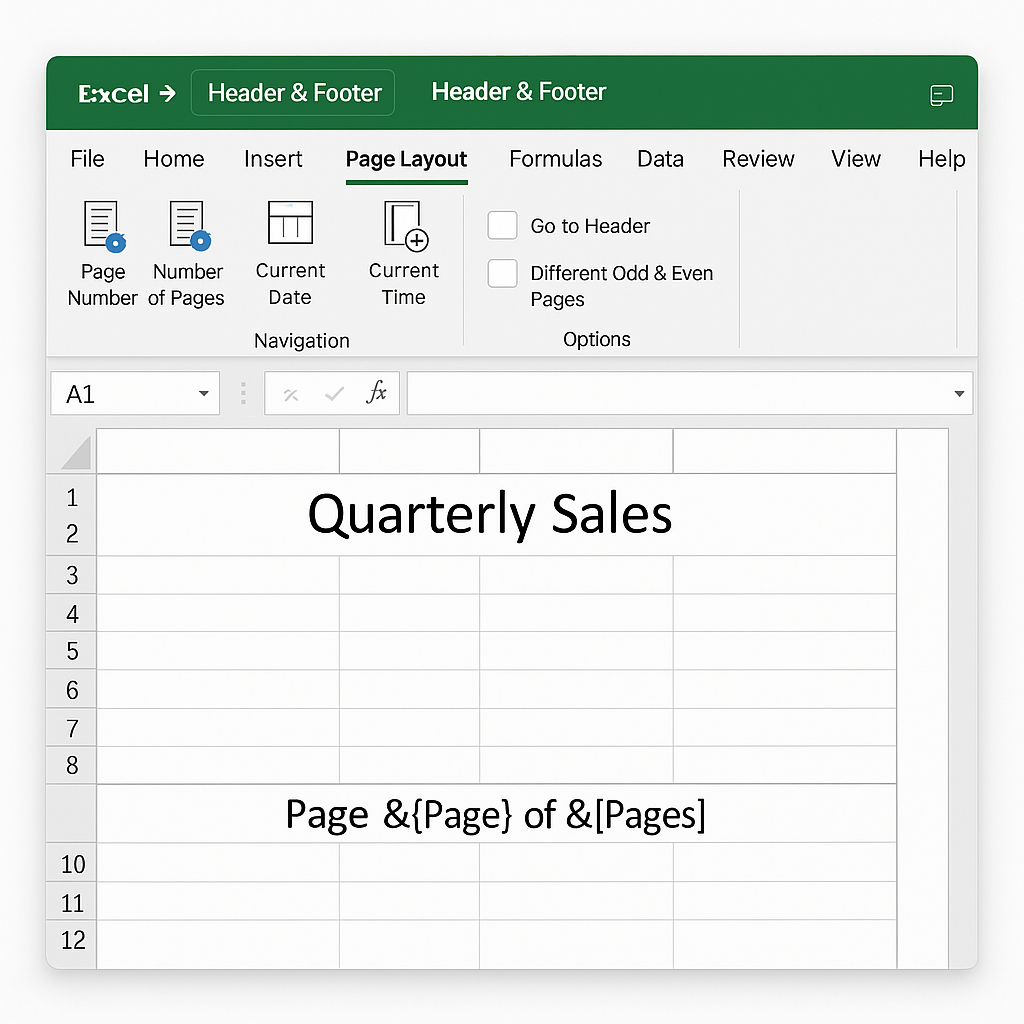Switch to the Formulas tab

click(555, 159)
